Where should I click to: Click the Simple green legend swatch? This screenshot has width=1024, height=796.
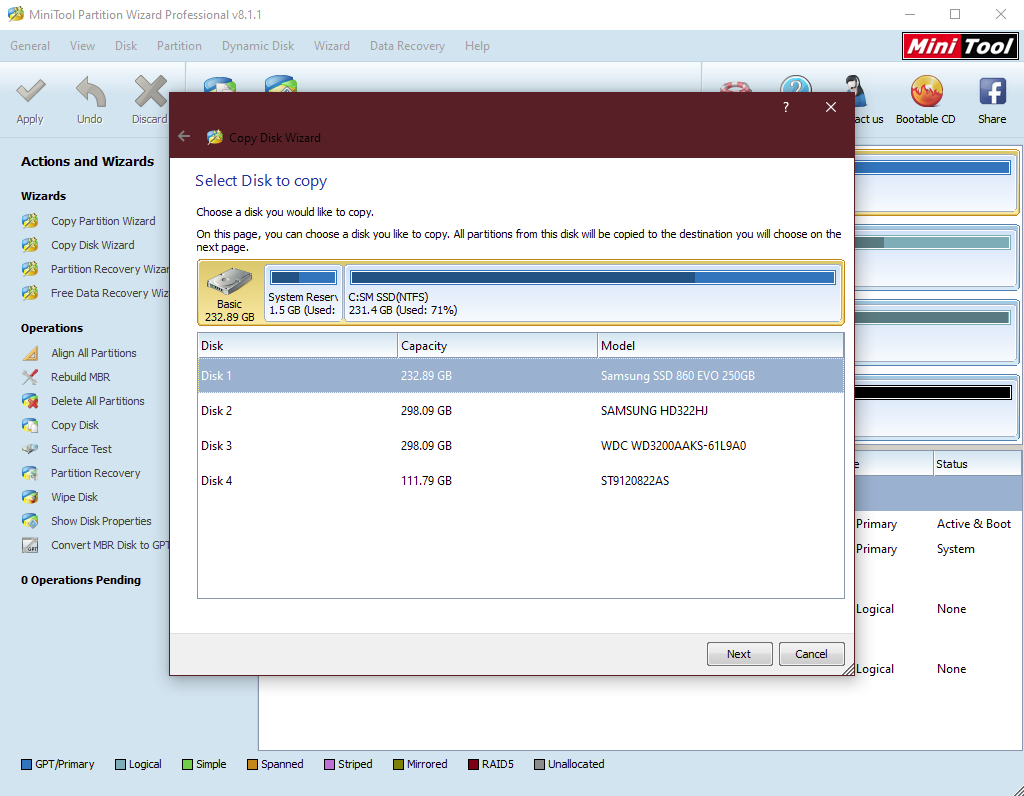pos(187,765)
